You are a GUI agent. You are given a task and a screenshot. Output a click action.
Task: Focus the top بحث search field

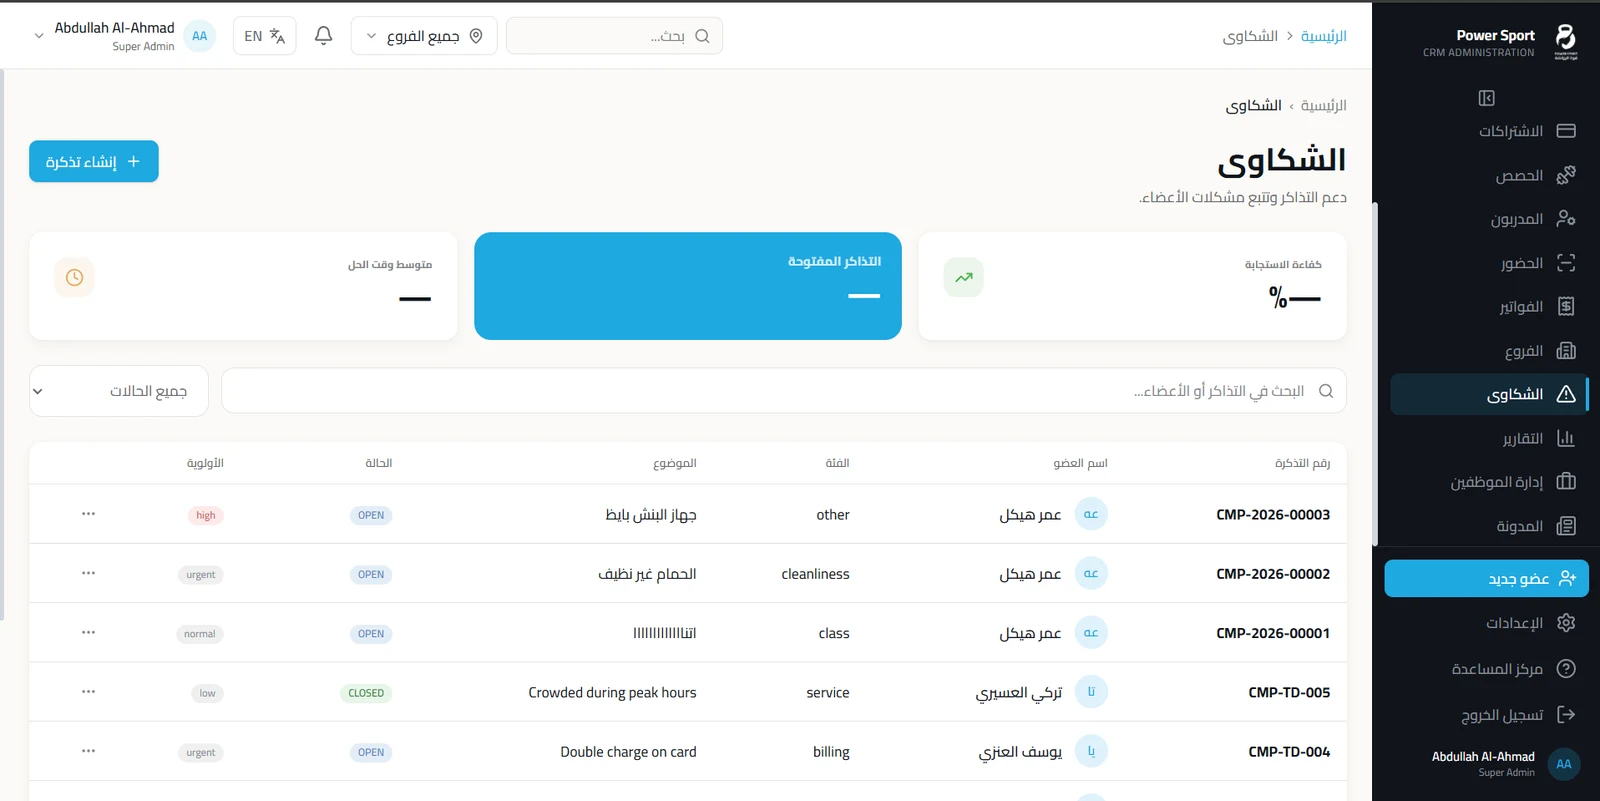tap(614, 36)
